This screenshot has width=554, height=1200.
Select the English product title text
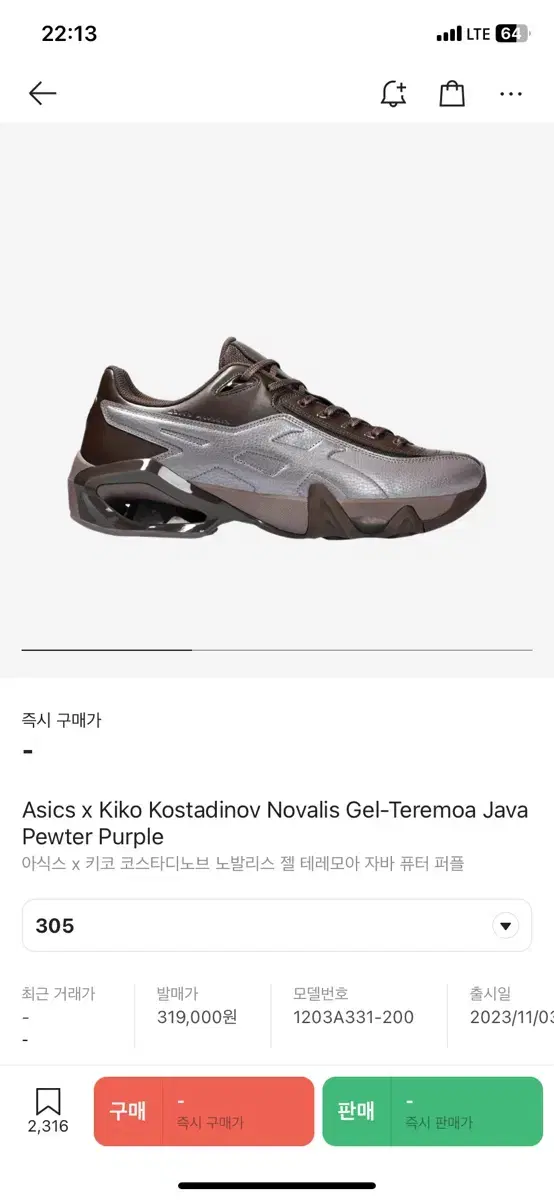275,823
